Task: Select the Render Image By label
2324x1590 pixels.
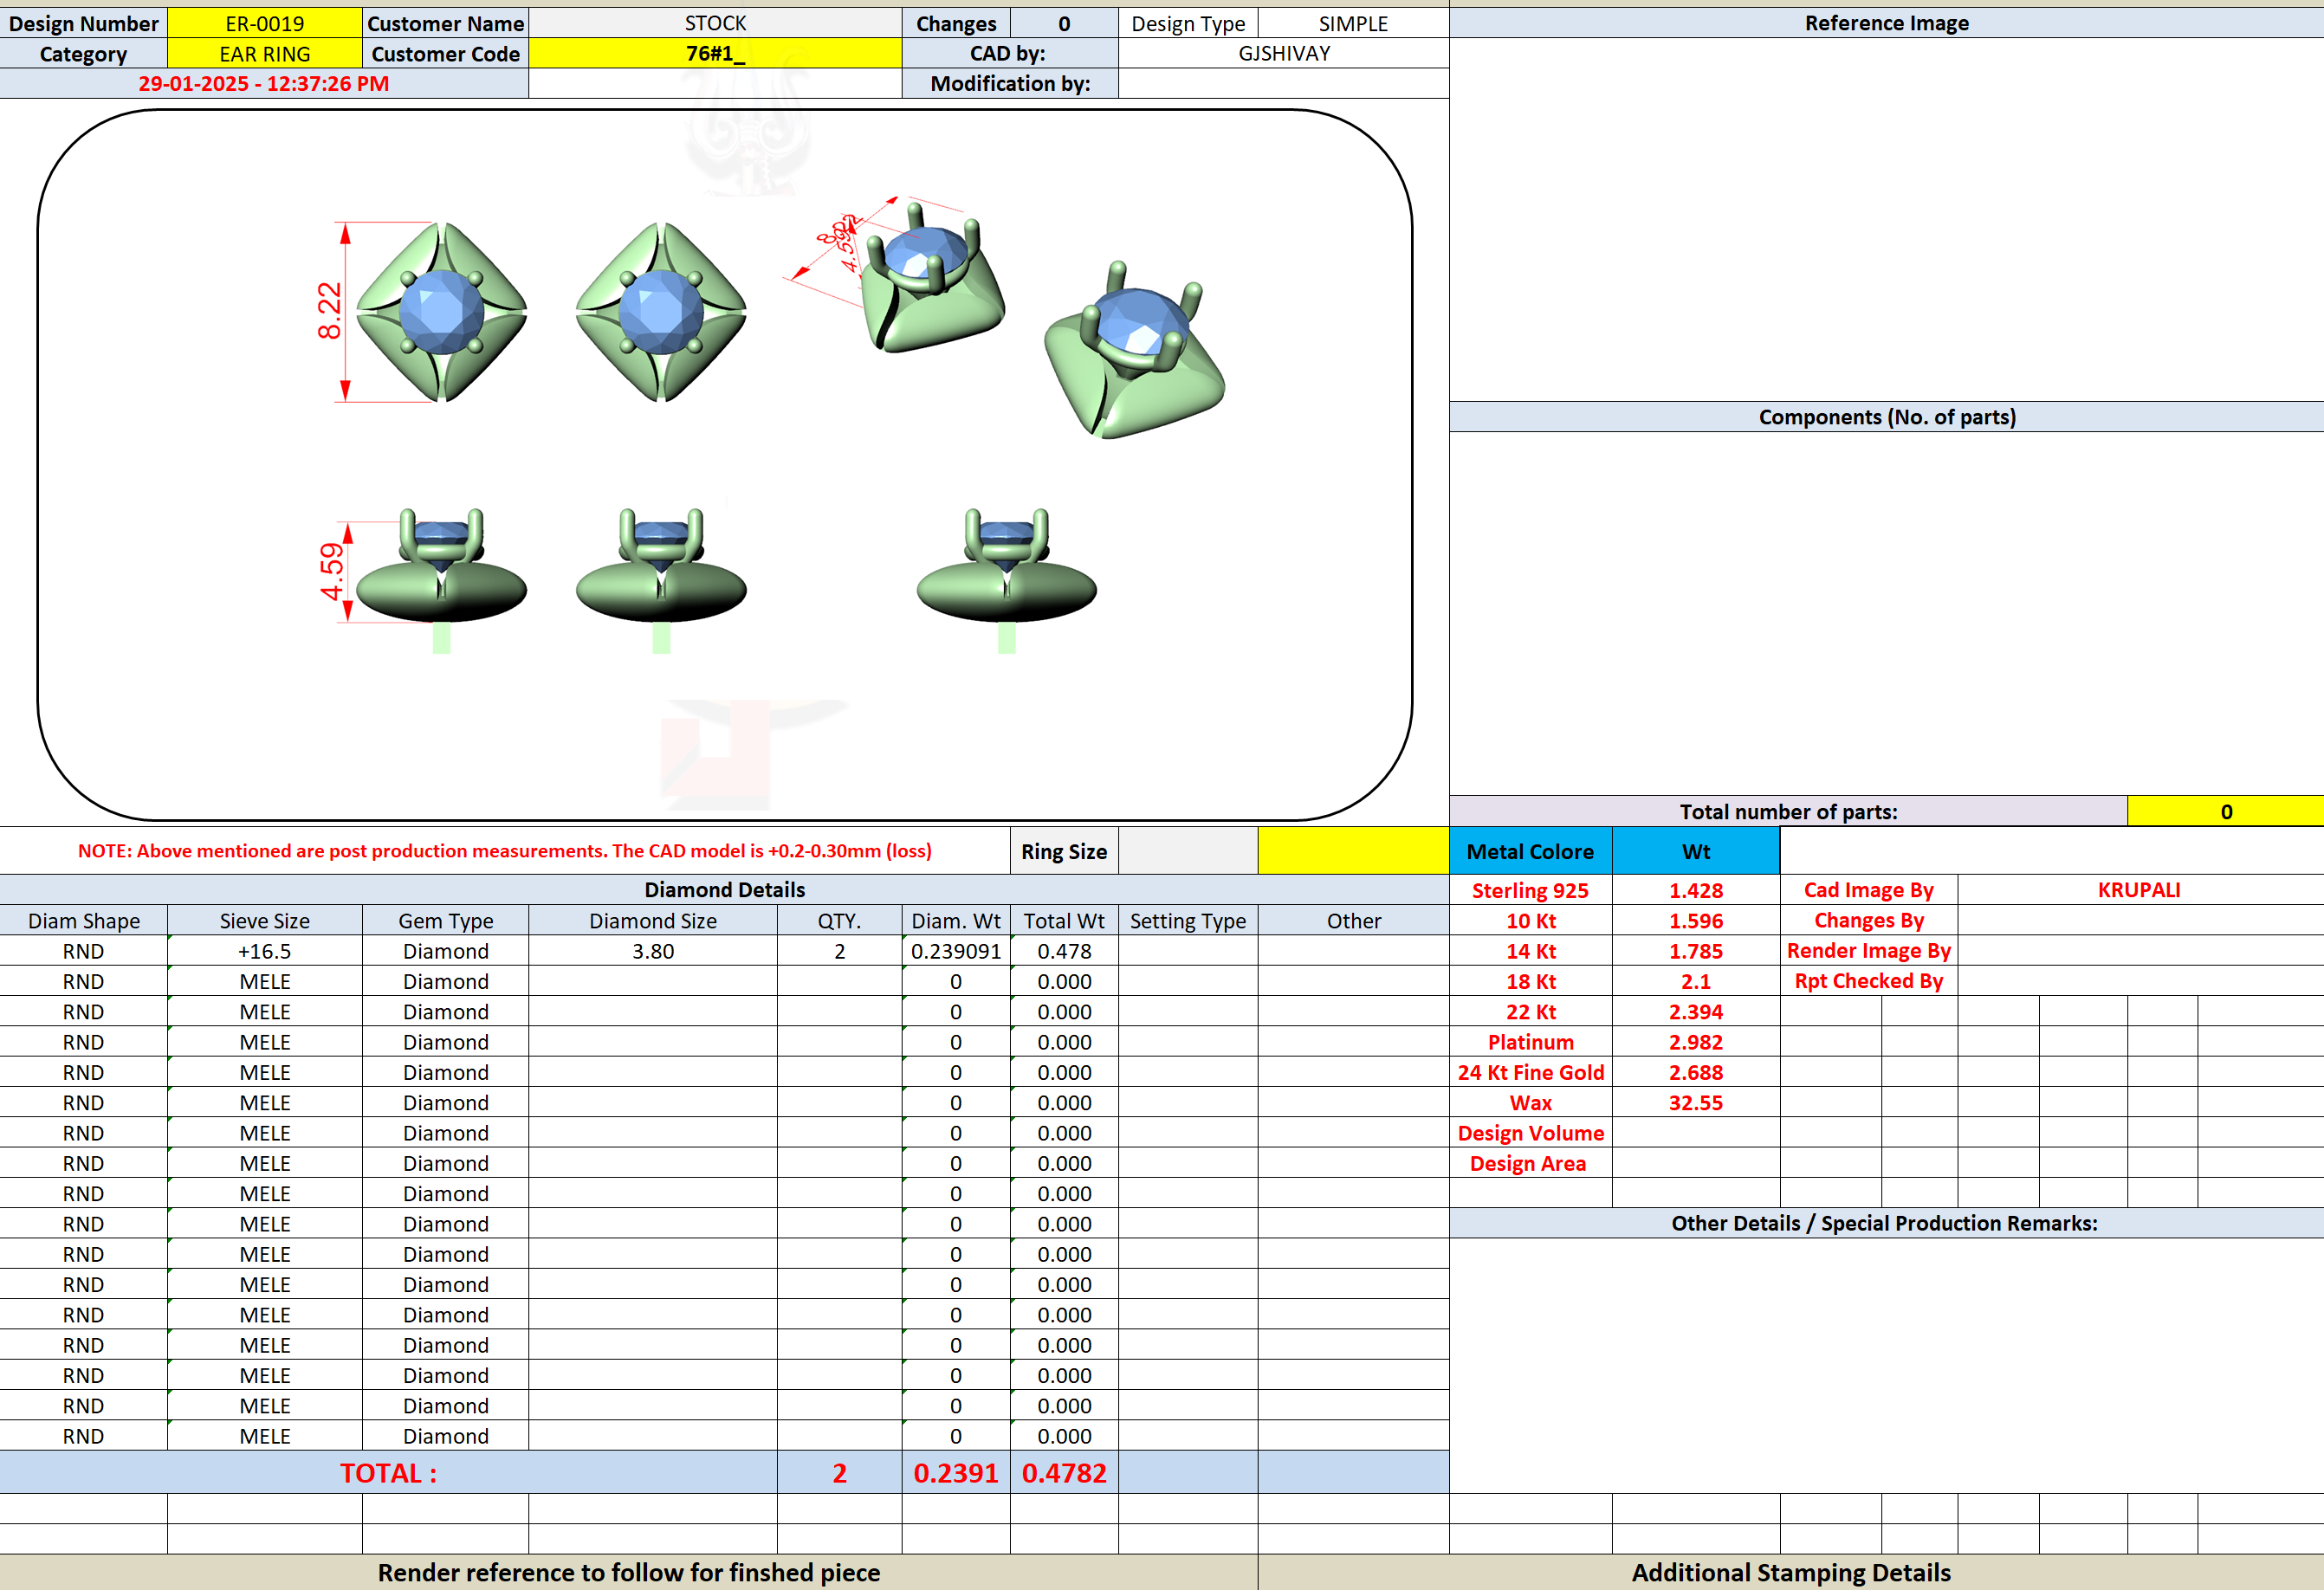Action: 1868,951
